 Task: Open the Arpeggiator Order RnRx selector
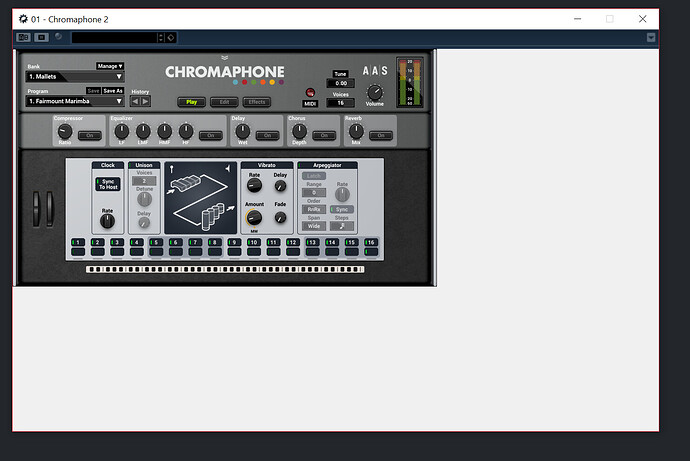(x=314, y=209)
